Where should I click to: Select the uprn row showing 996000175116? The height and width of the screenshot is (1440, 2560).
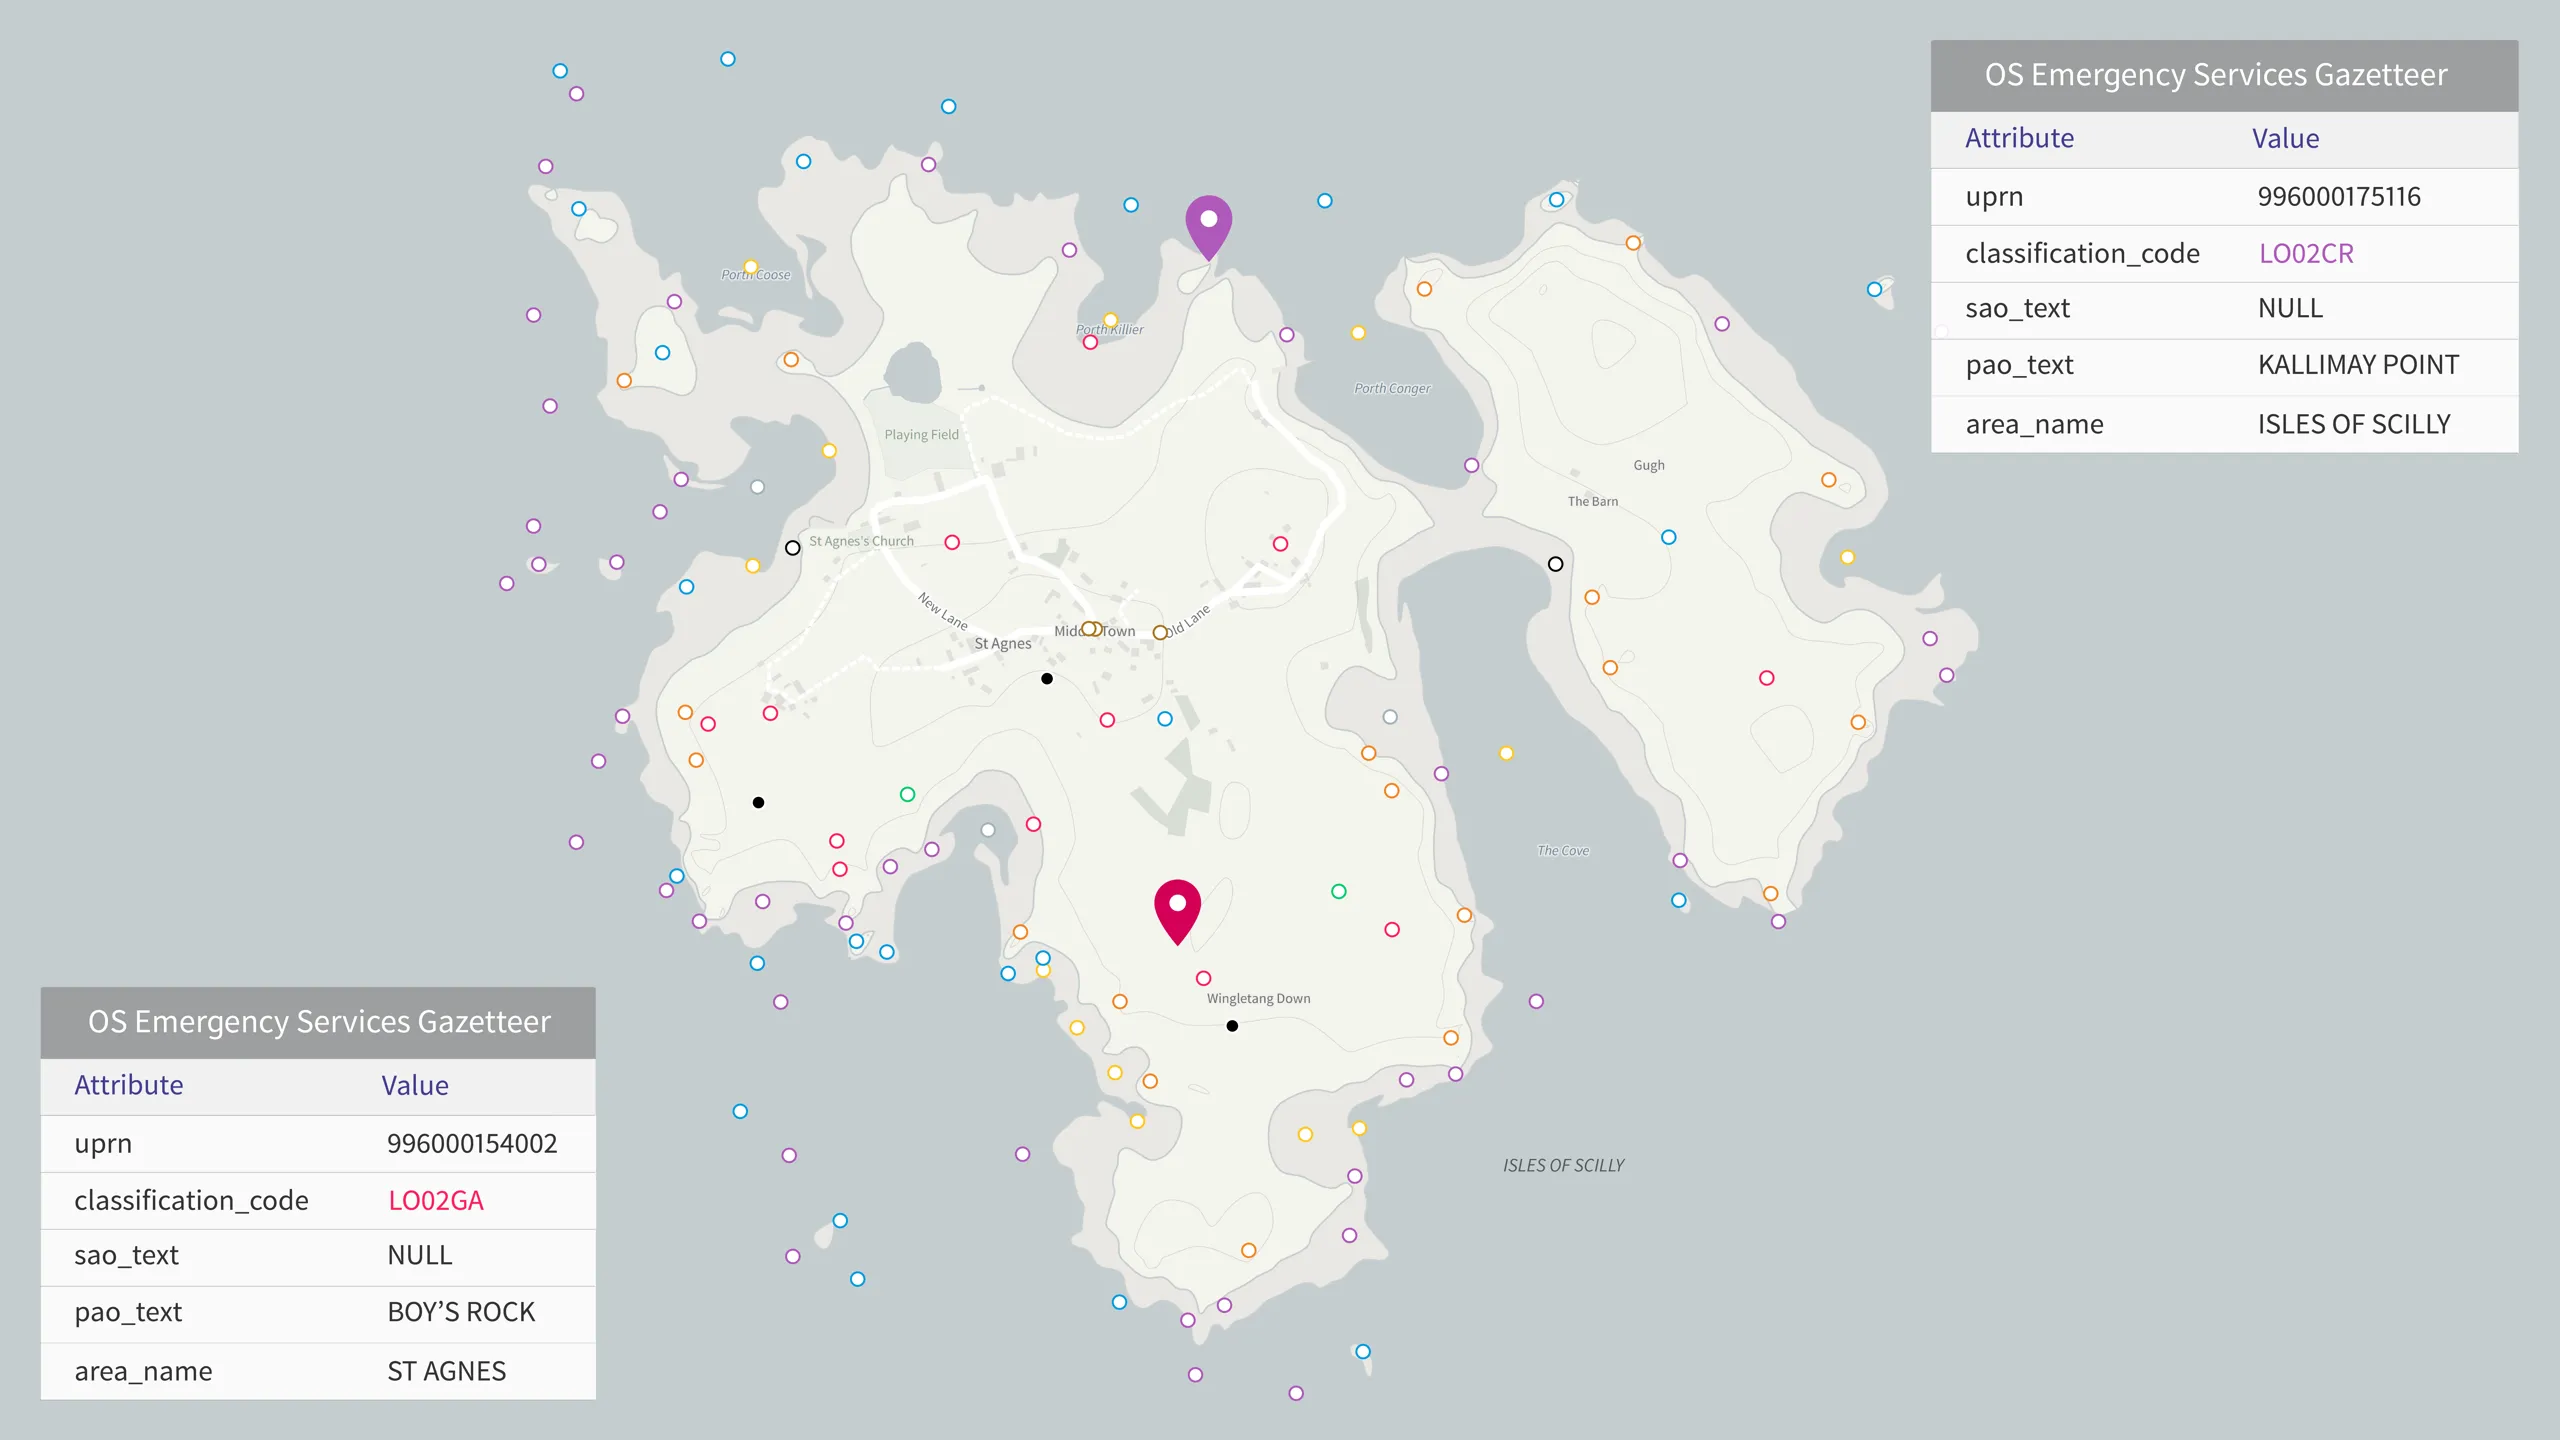pos(2340,196)
